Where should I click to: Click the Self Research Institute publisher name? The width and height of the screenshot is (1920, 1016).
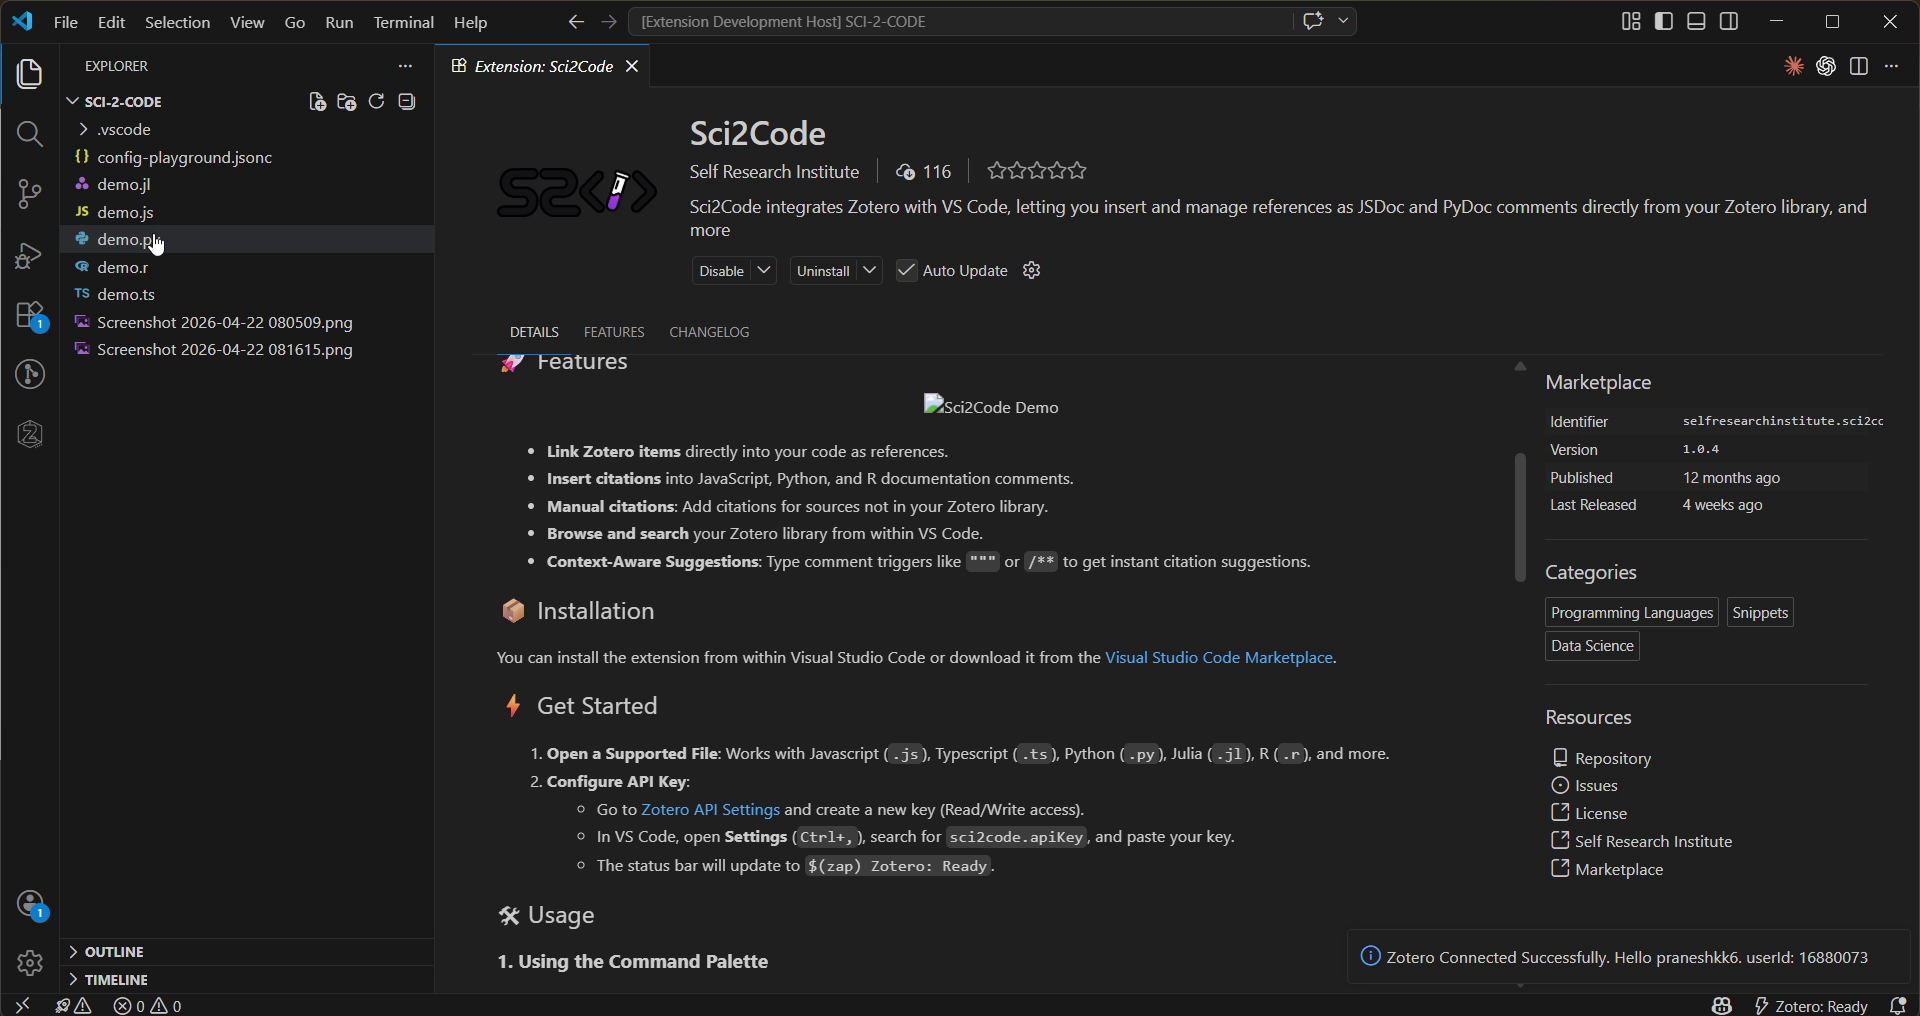coord(774,172)
